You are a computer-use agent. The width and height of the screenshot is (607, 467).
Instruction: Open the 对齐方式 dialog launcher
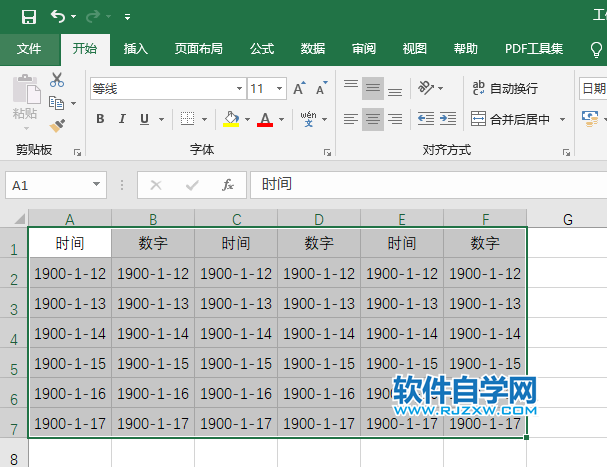(x=566, y=153)
